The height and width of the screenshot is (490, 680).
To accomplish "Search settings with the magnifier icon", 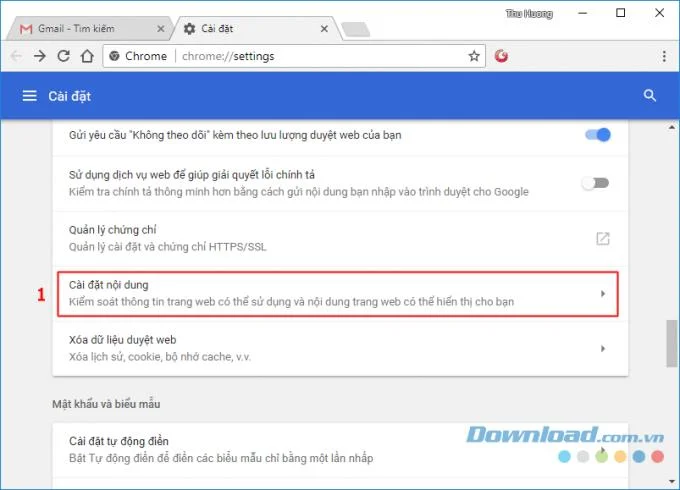I will (x=649, y=95).
